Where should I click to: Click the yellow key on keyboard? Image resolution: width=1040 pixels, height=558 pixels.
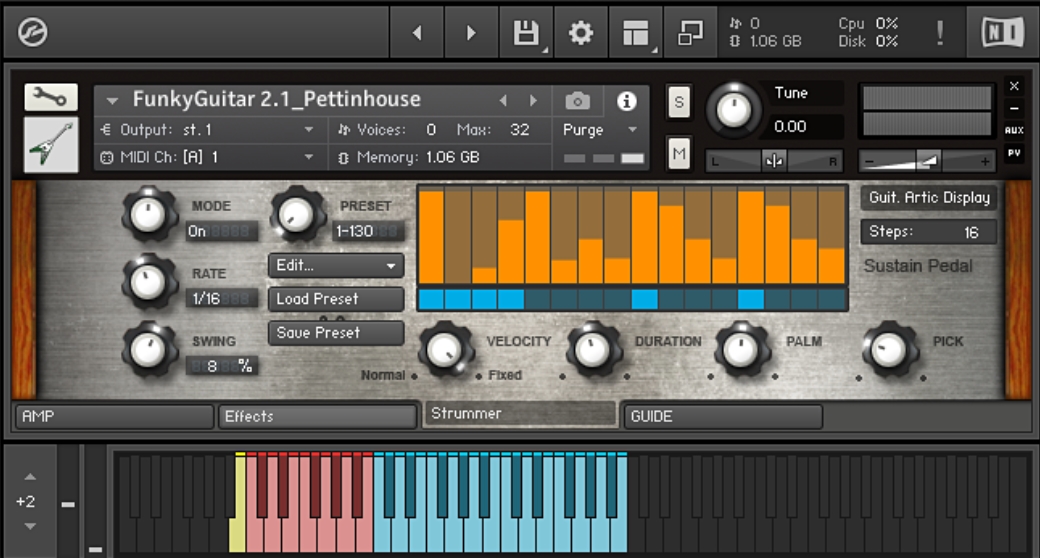click(x=238, y=535)
